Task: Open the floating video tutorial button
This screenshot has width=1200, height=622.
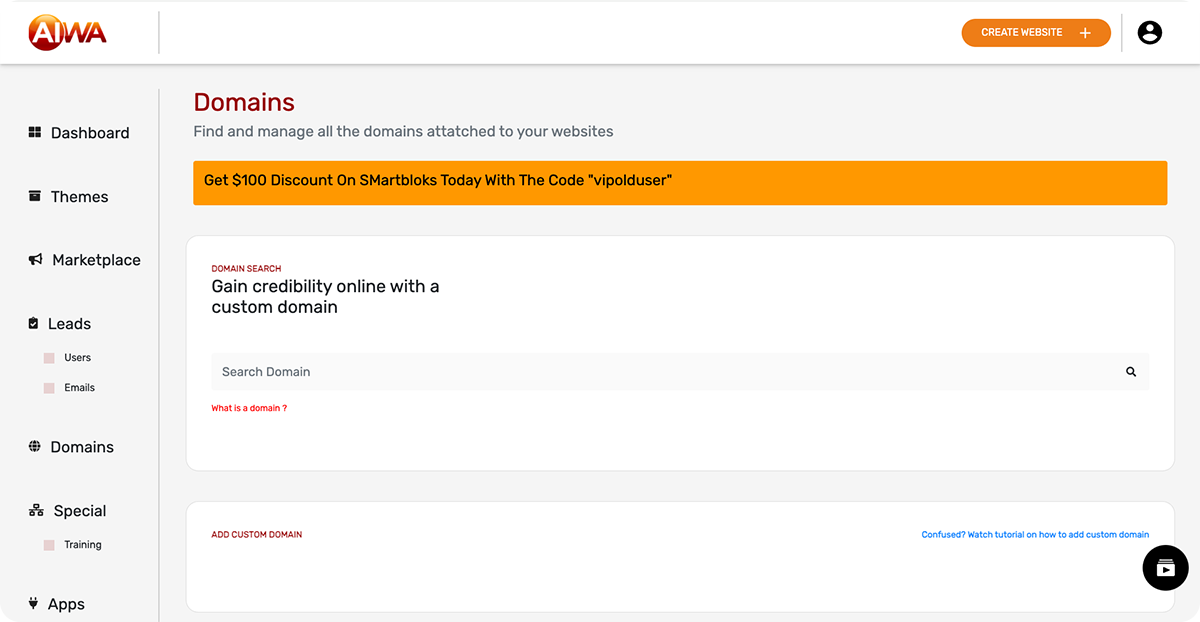Action: pos(1165,568)
